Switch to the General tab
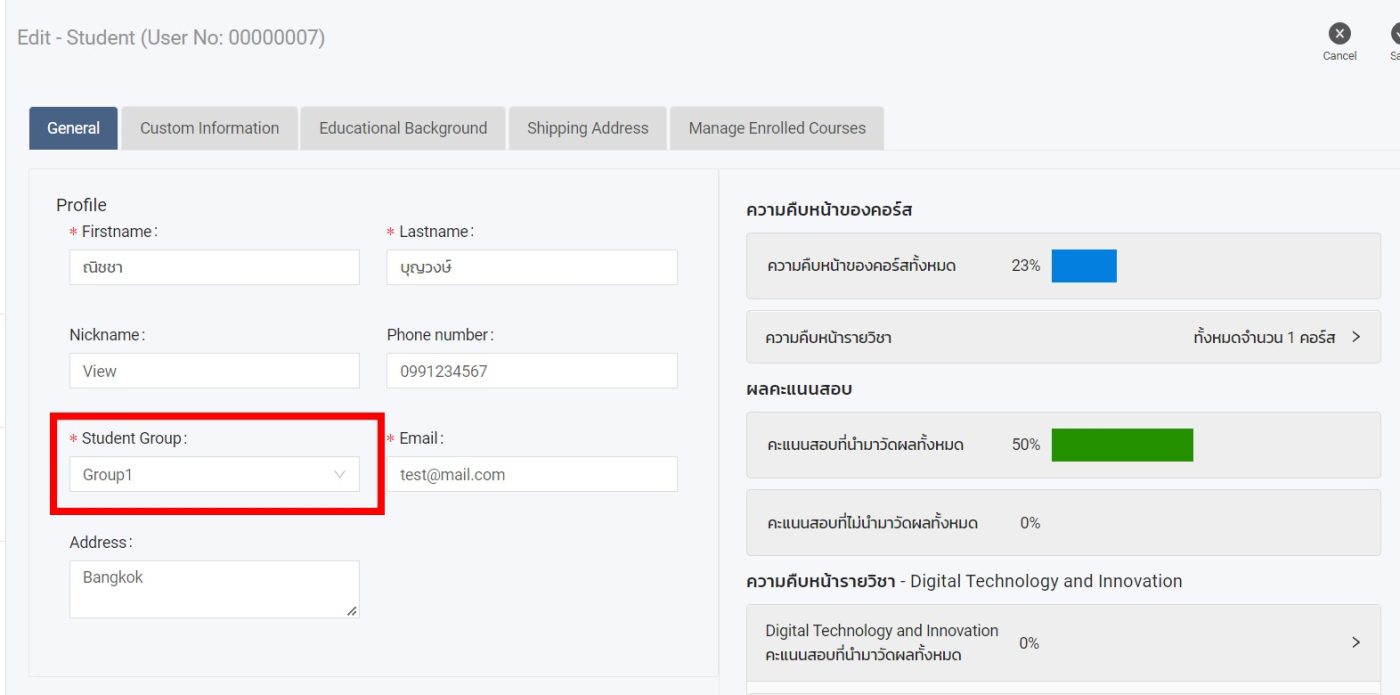Viewport: 1400px width, 695px height. pyautogui.click(x=73, y=128)
